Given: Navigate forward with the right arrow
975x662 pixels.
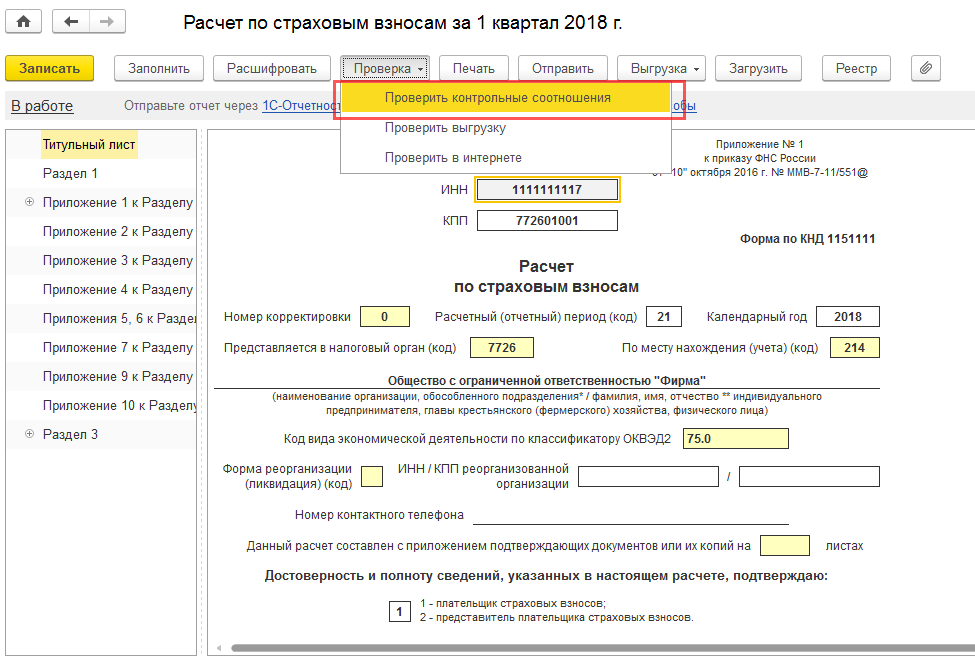Looking at the screenshot, I should pyautogui.click(x=107, y=22).
